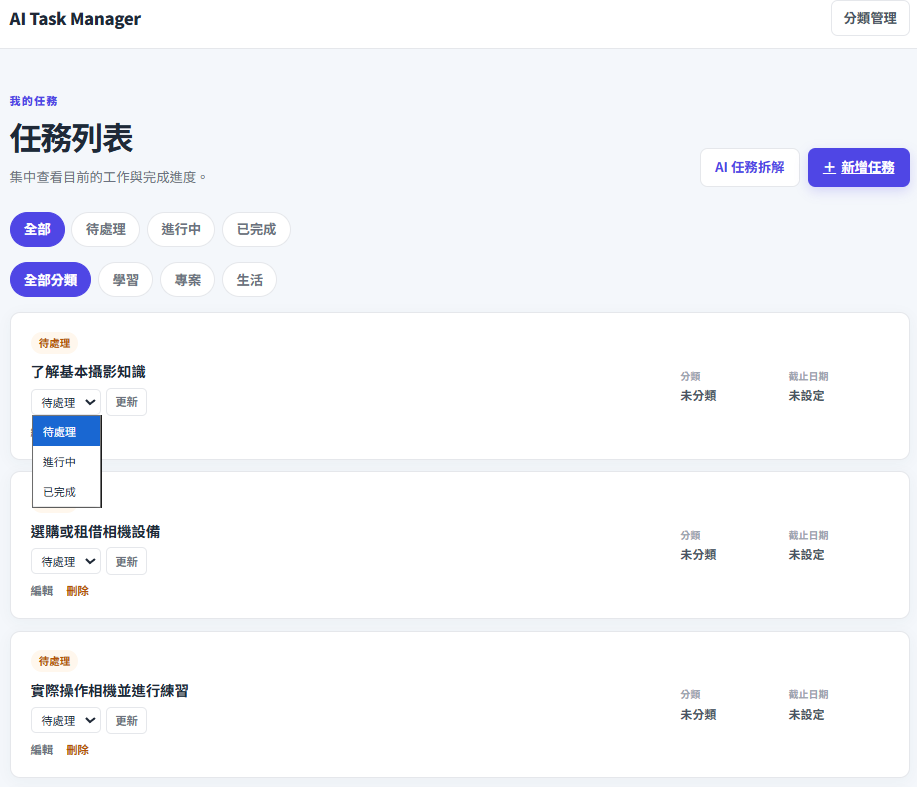The width and height of the screenshot is (917, 787).
Task: Choose 待處理 option in open dropdown list
Action: click(x=67, y=432)
